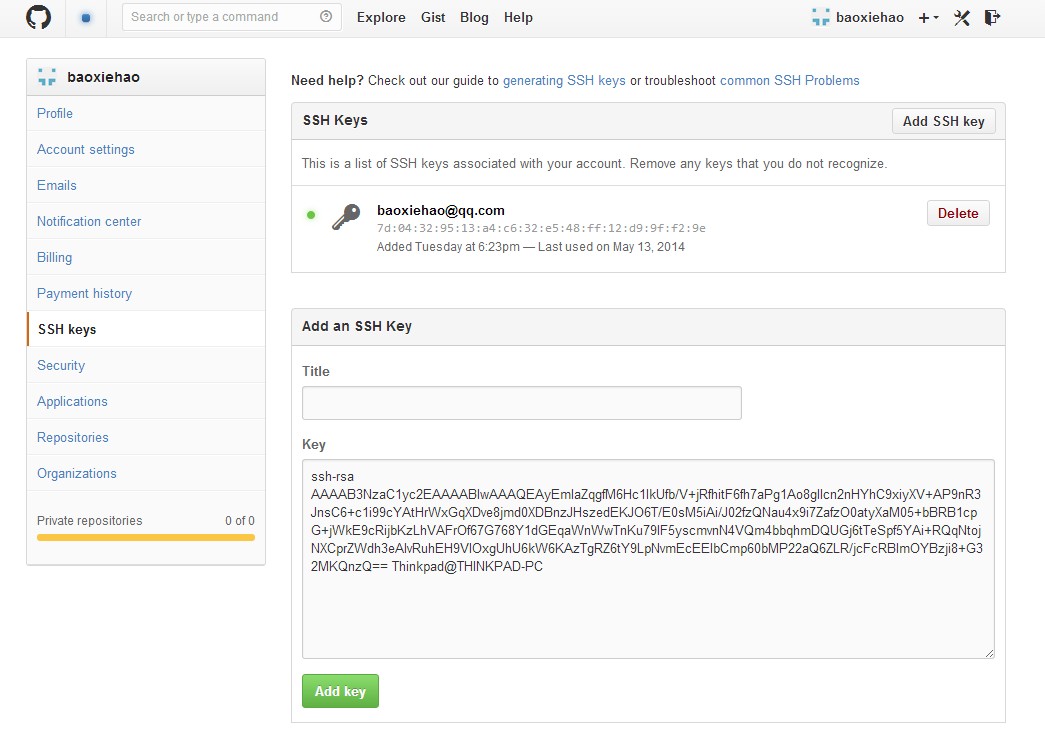Open the notifications indicator icon

[x=86, y=17]
